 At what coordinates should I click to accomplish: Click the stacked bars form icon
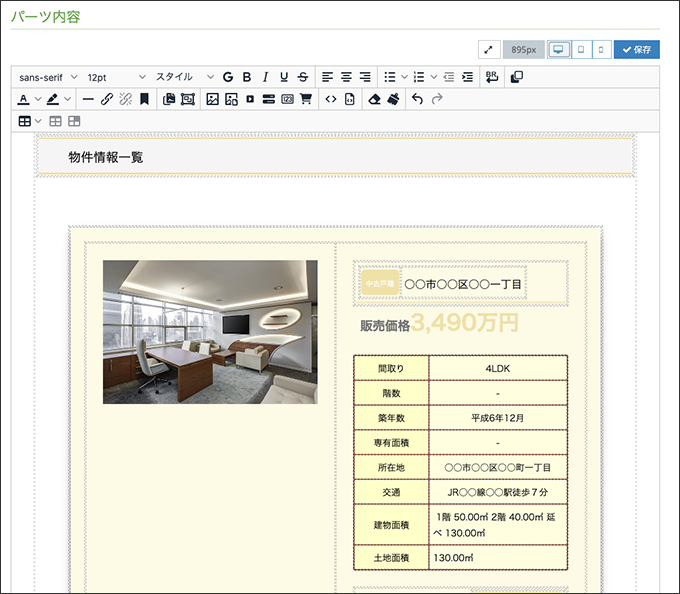(x=268, y=99)
